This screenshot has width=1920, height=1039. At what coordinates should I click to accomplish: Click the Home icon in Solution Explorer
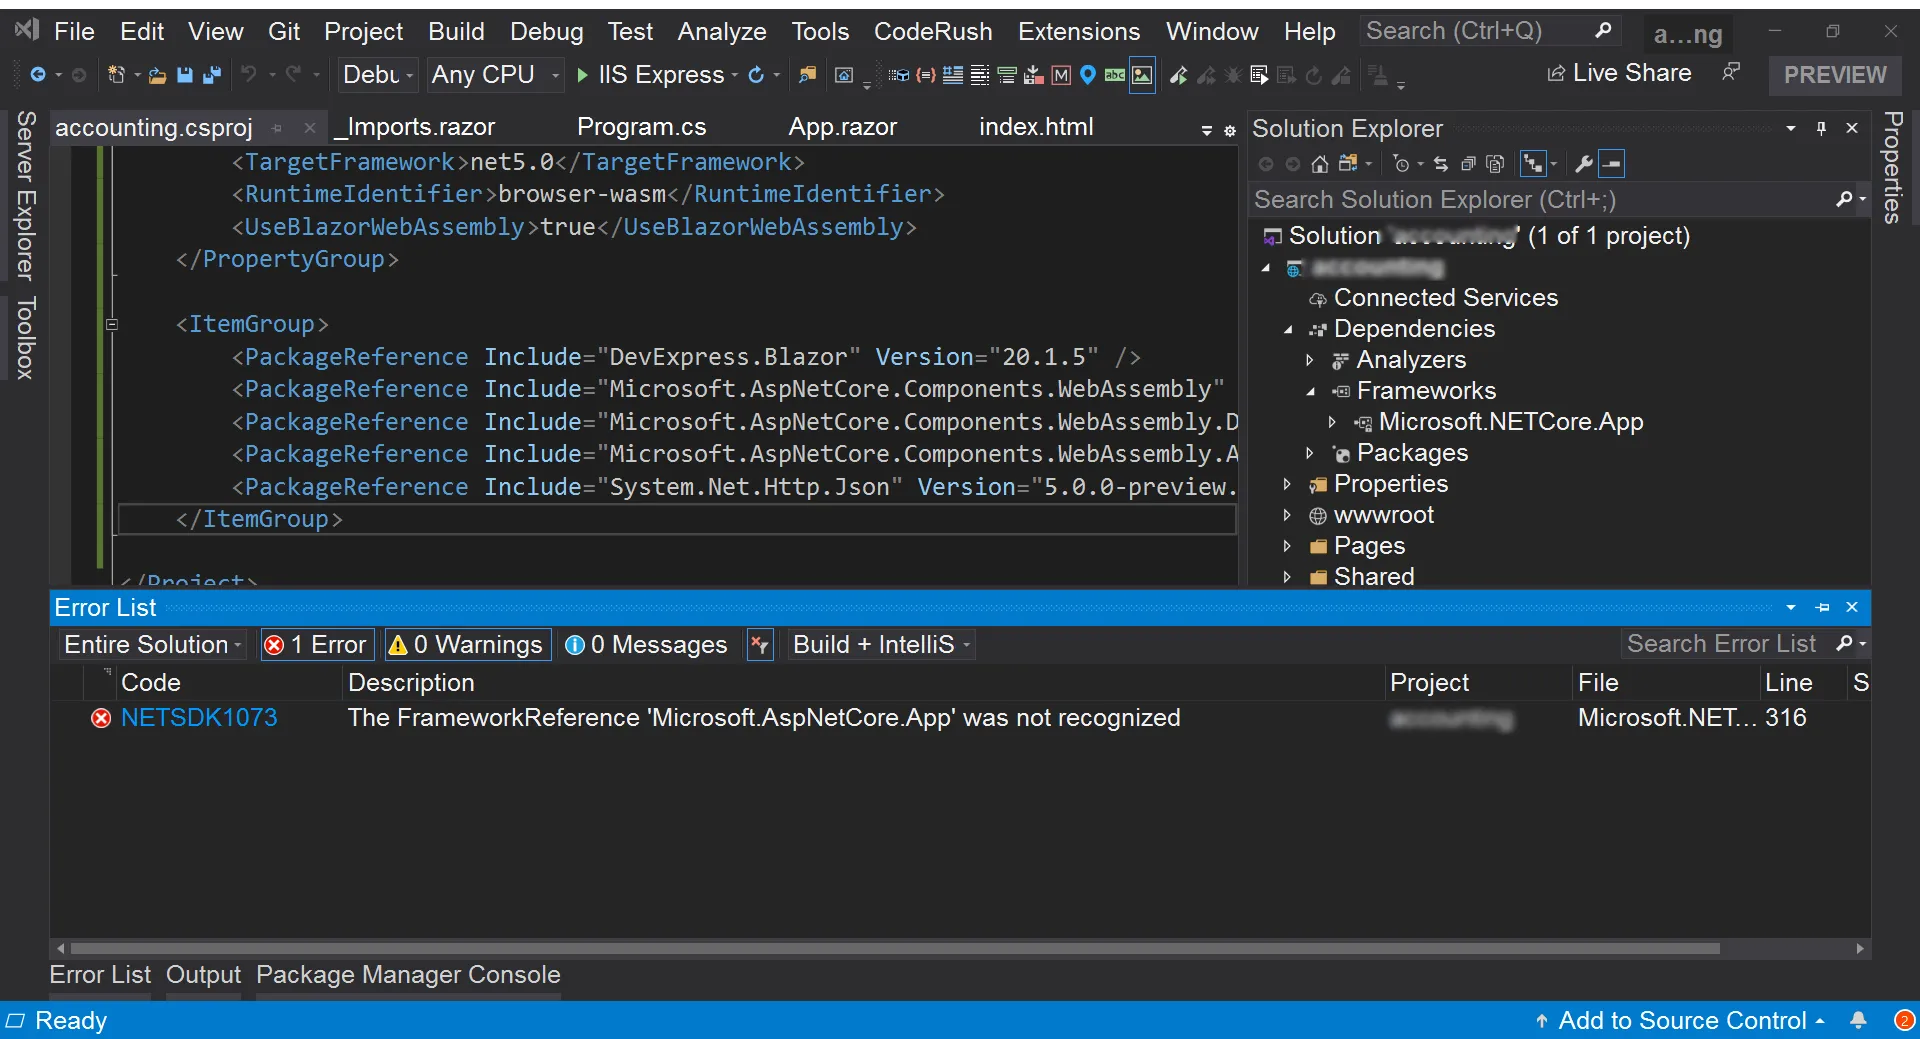point(1320,164)
